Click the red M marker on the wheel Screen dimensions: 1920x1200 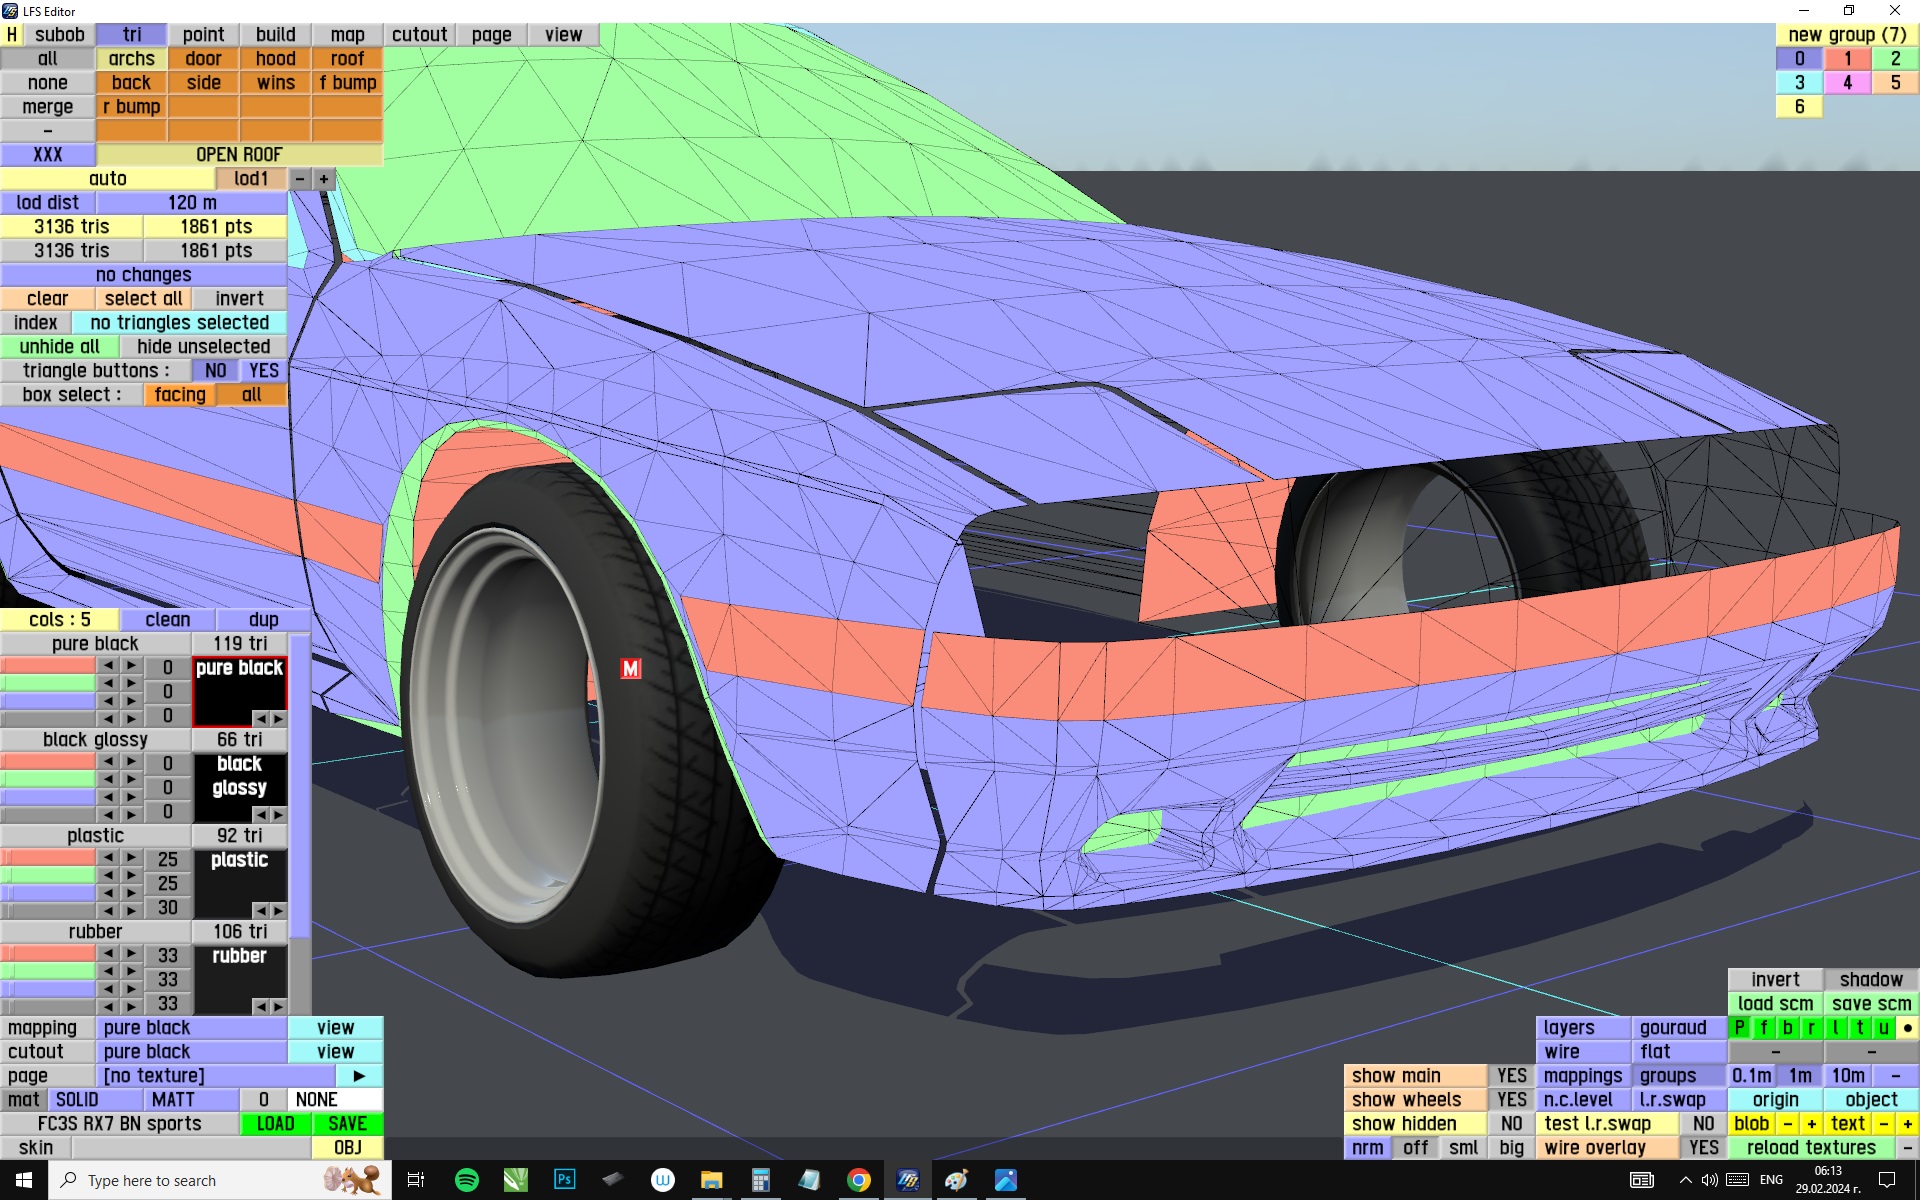tap(630, 668)
